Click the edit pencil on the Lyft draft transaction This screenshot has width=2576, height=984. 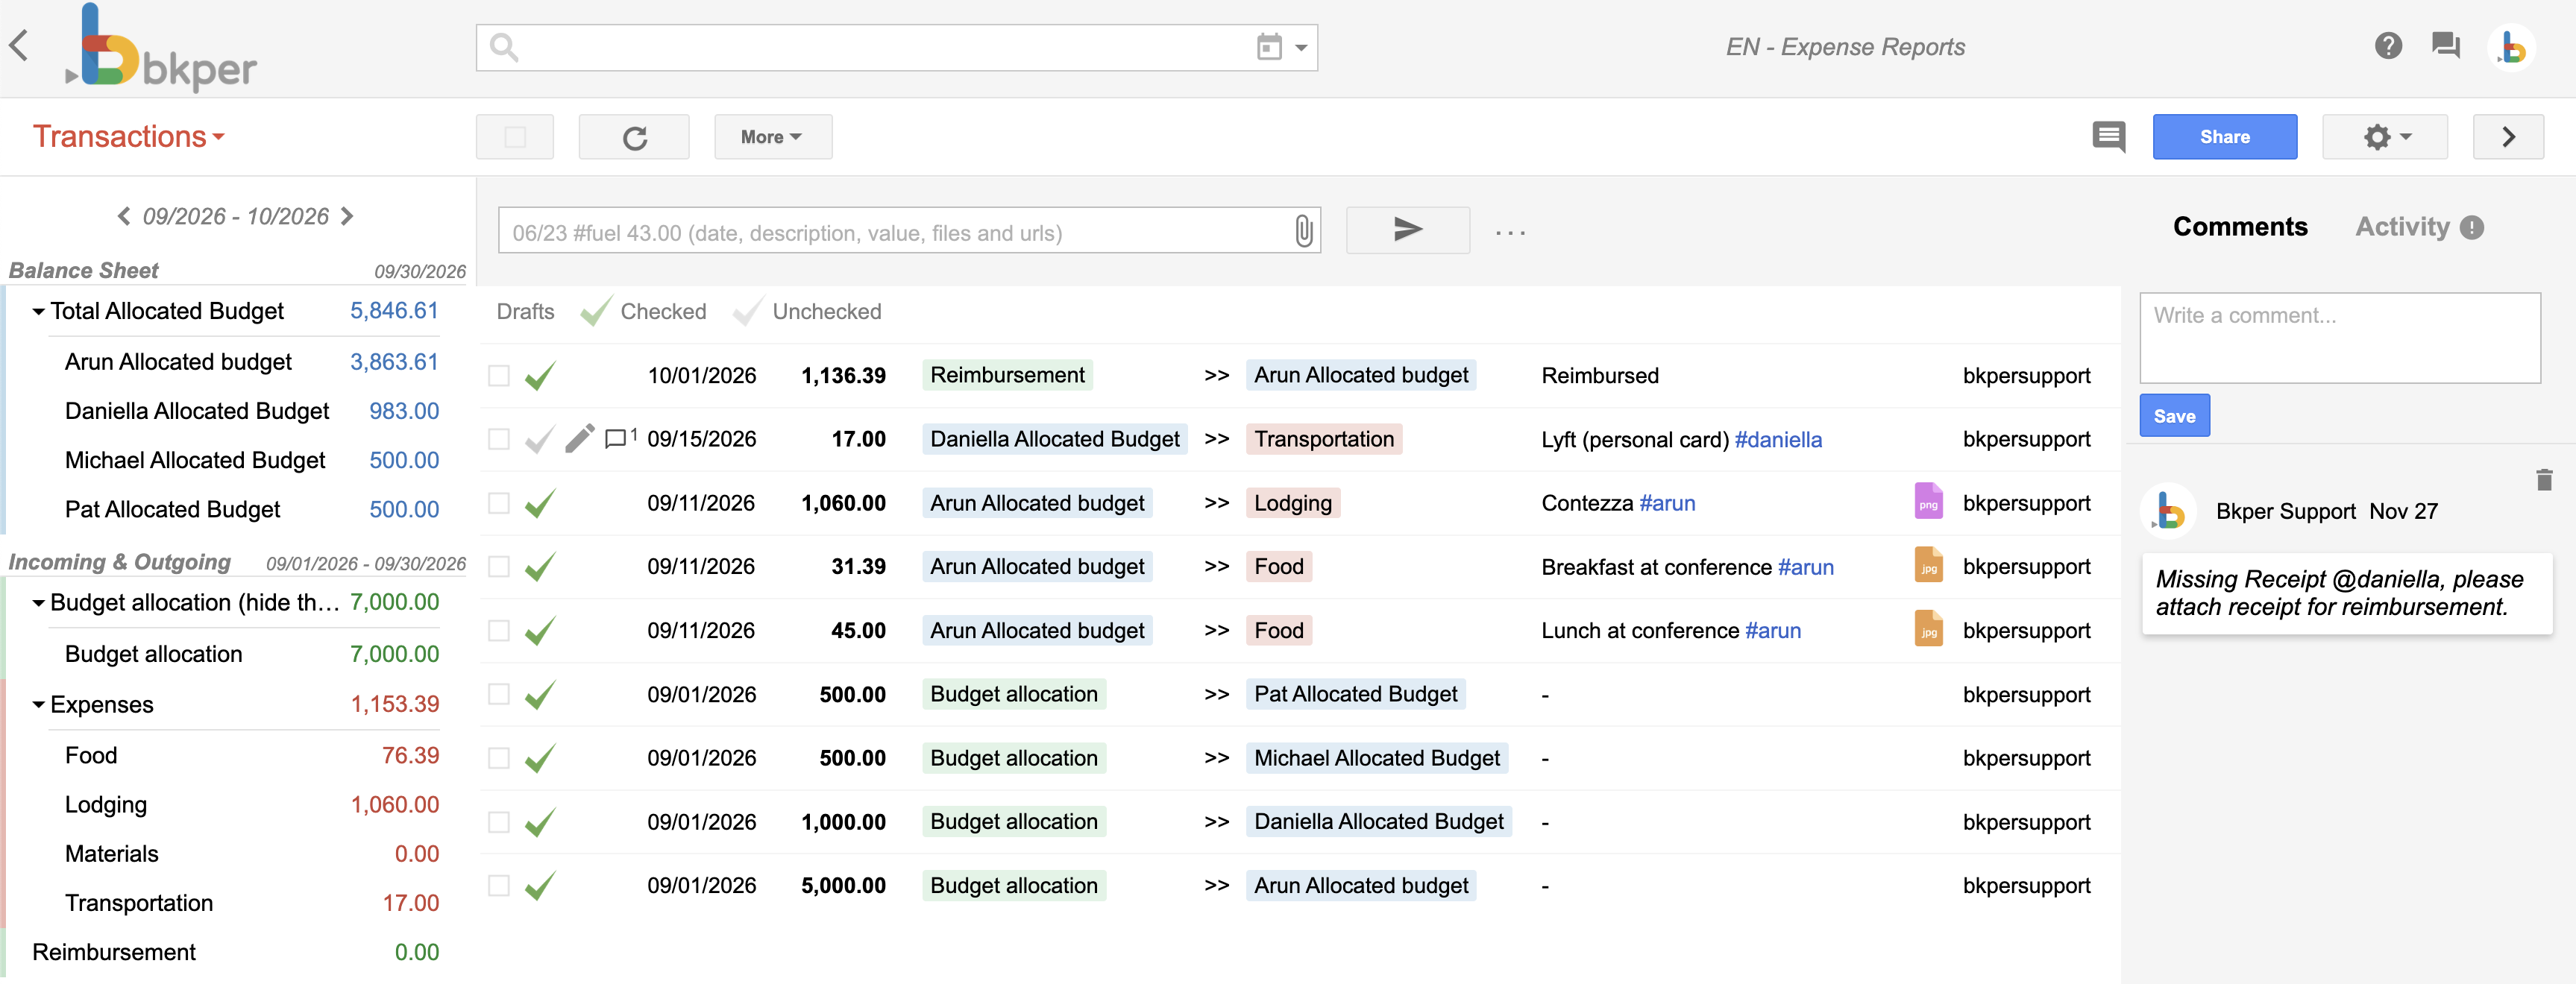pos(580,438)
